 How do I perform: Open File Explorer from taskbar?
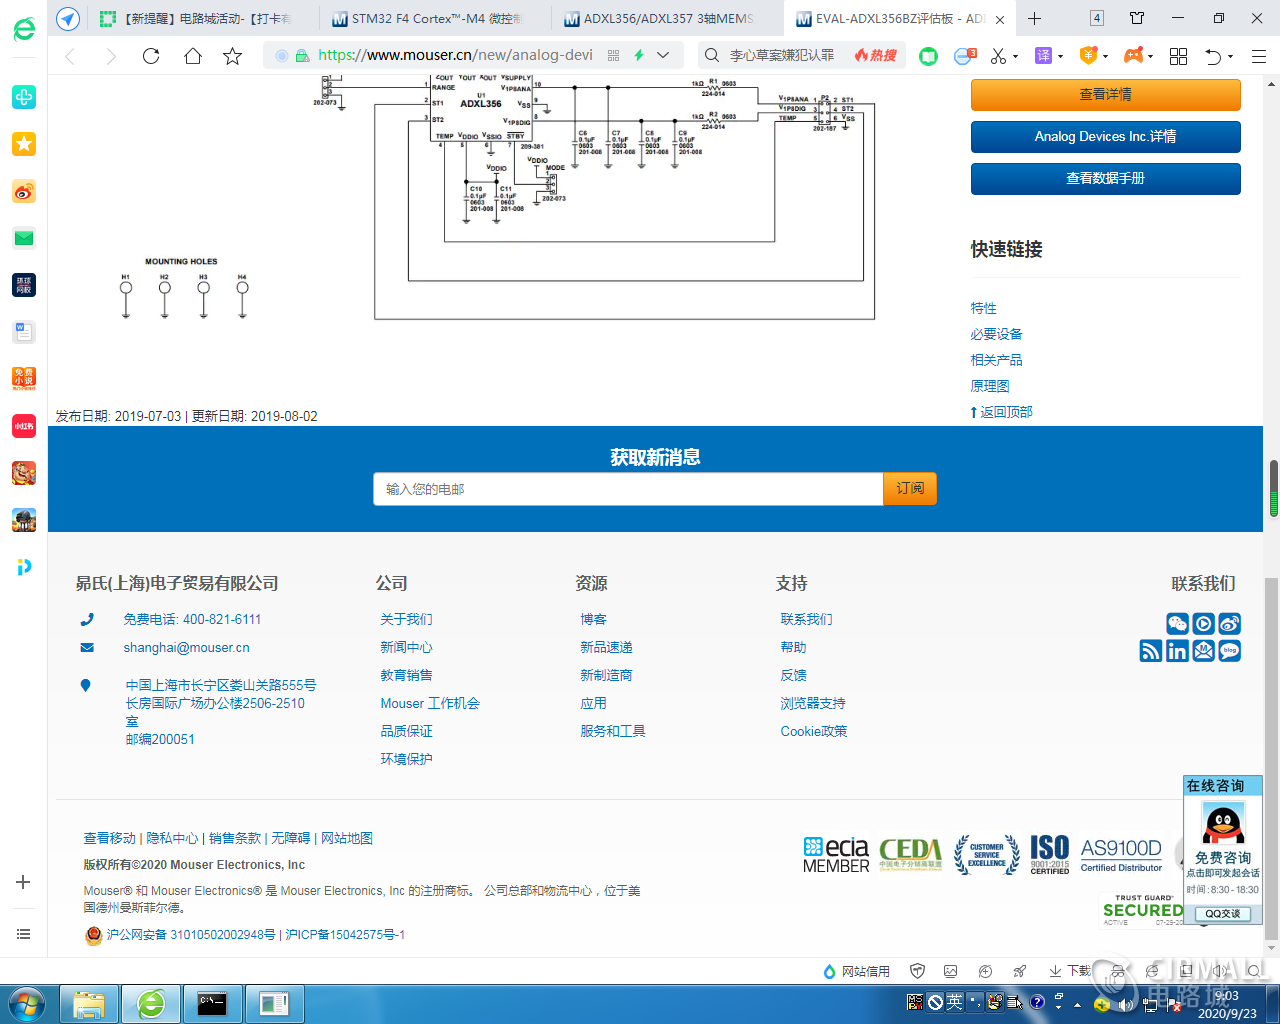pos(89,1004)
